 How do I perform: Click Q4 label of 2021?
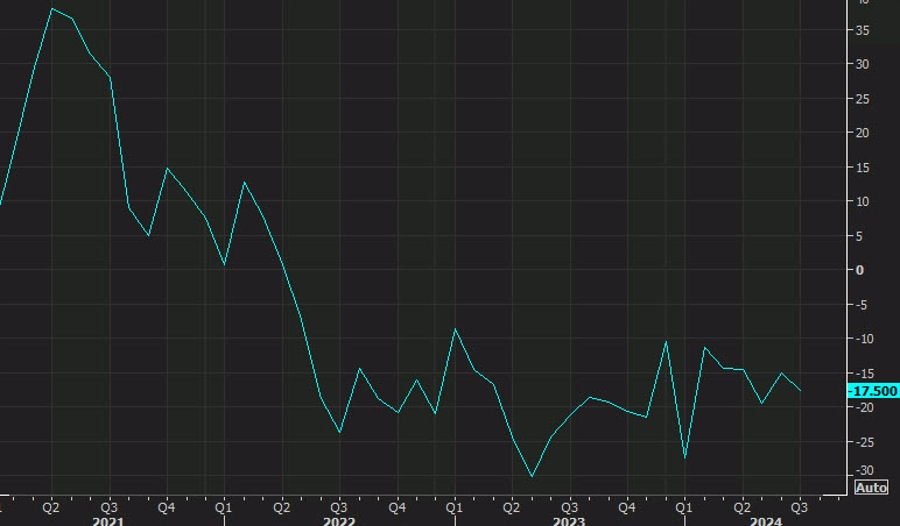tap(166, 508)
